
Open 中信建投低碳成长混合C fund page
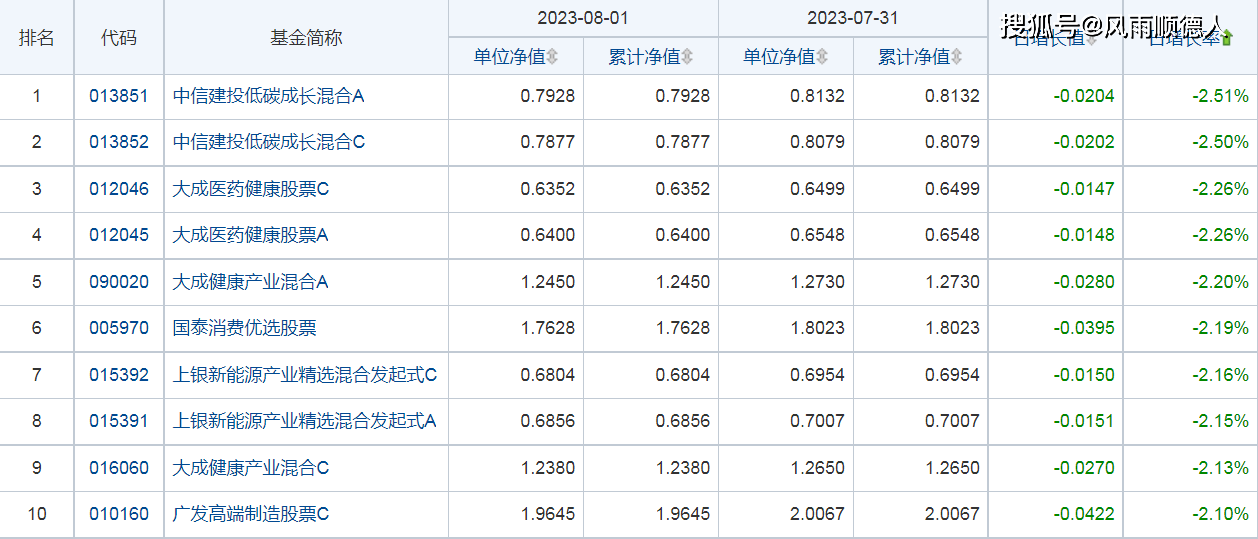pos(269,142)
